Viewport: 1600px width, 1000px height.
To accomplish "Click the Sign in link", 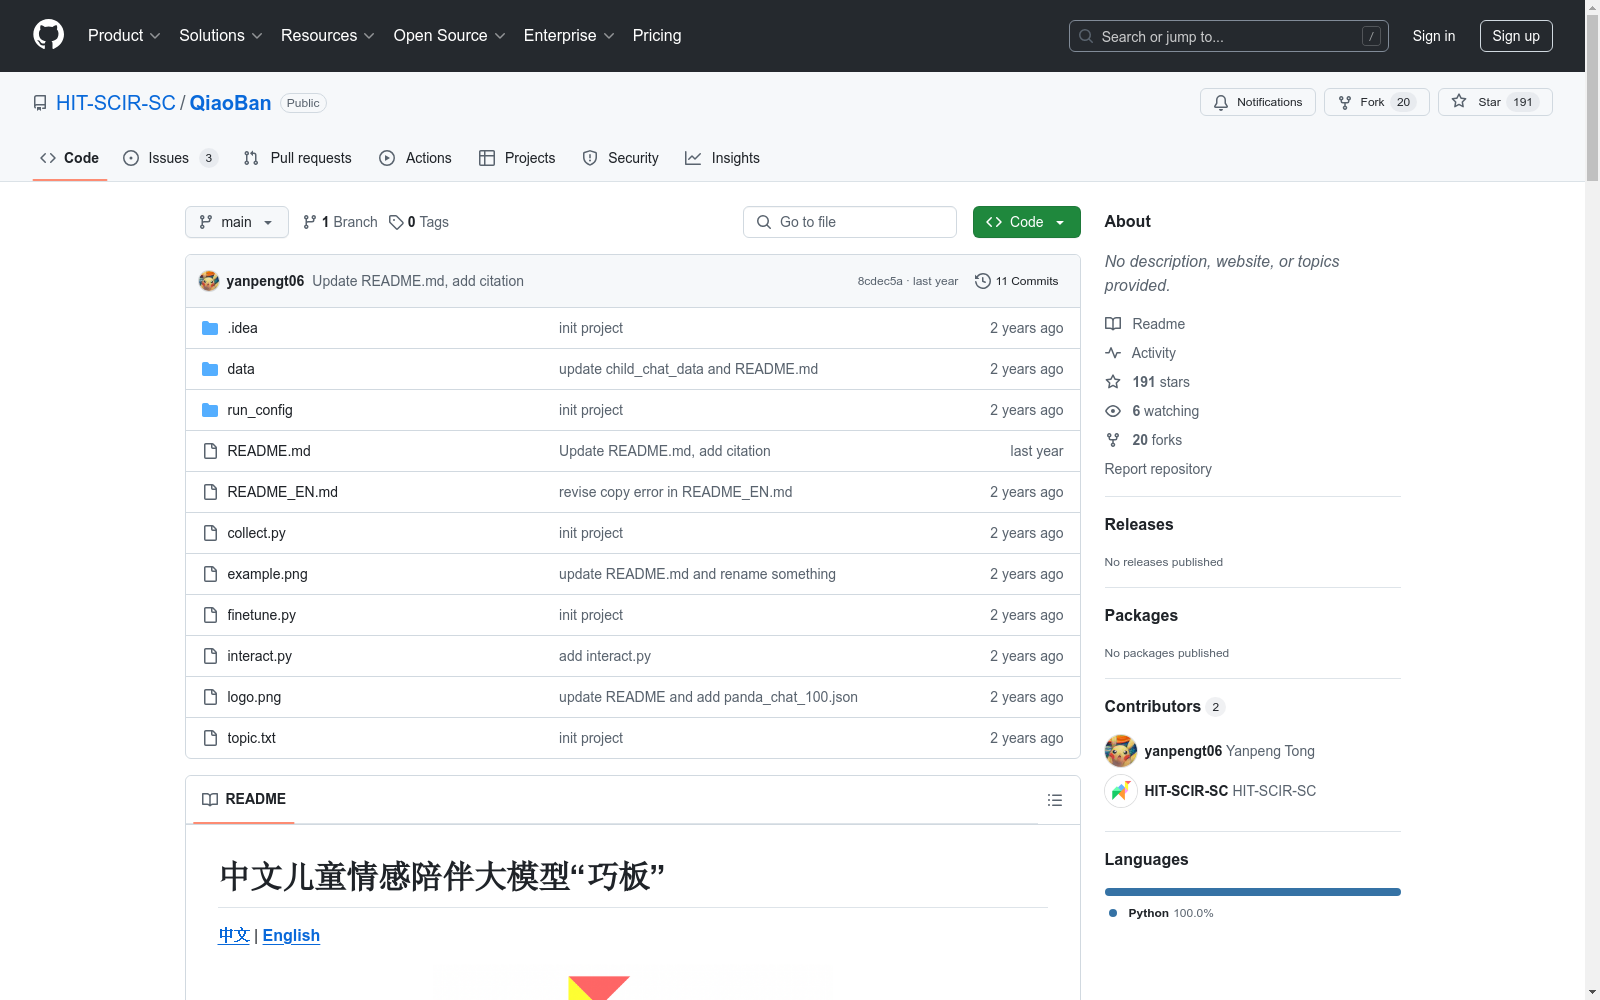I will (x=1433, y=36).
